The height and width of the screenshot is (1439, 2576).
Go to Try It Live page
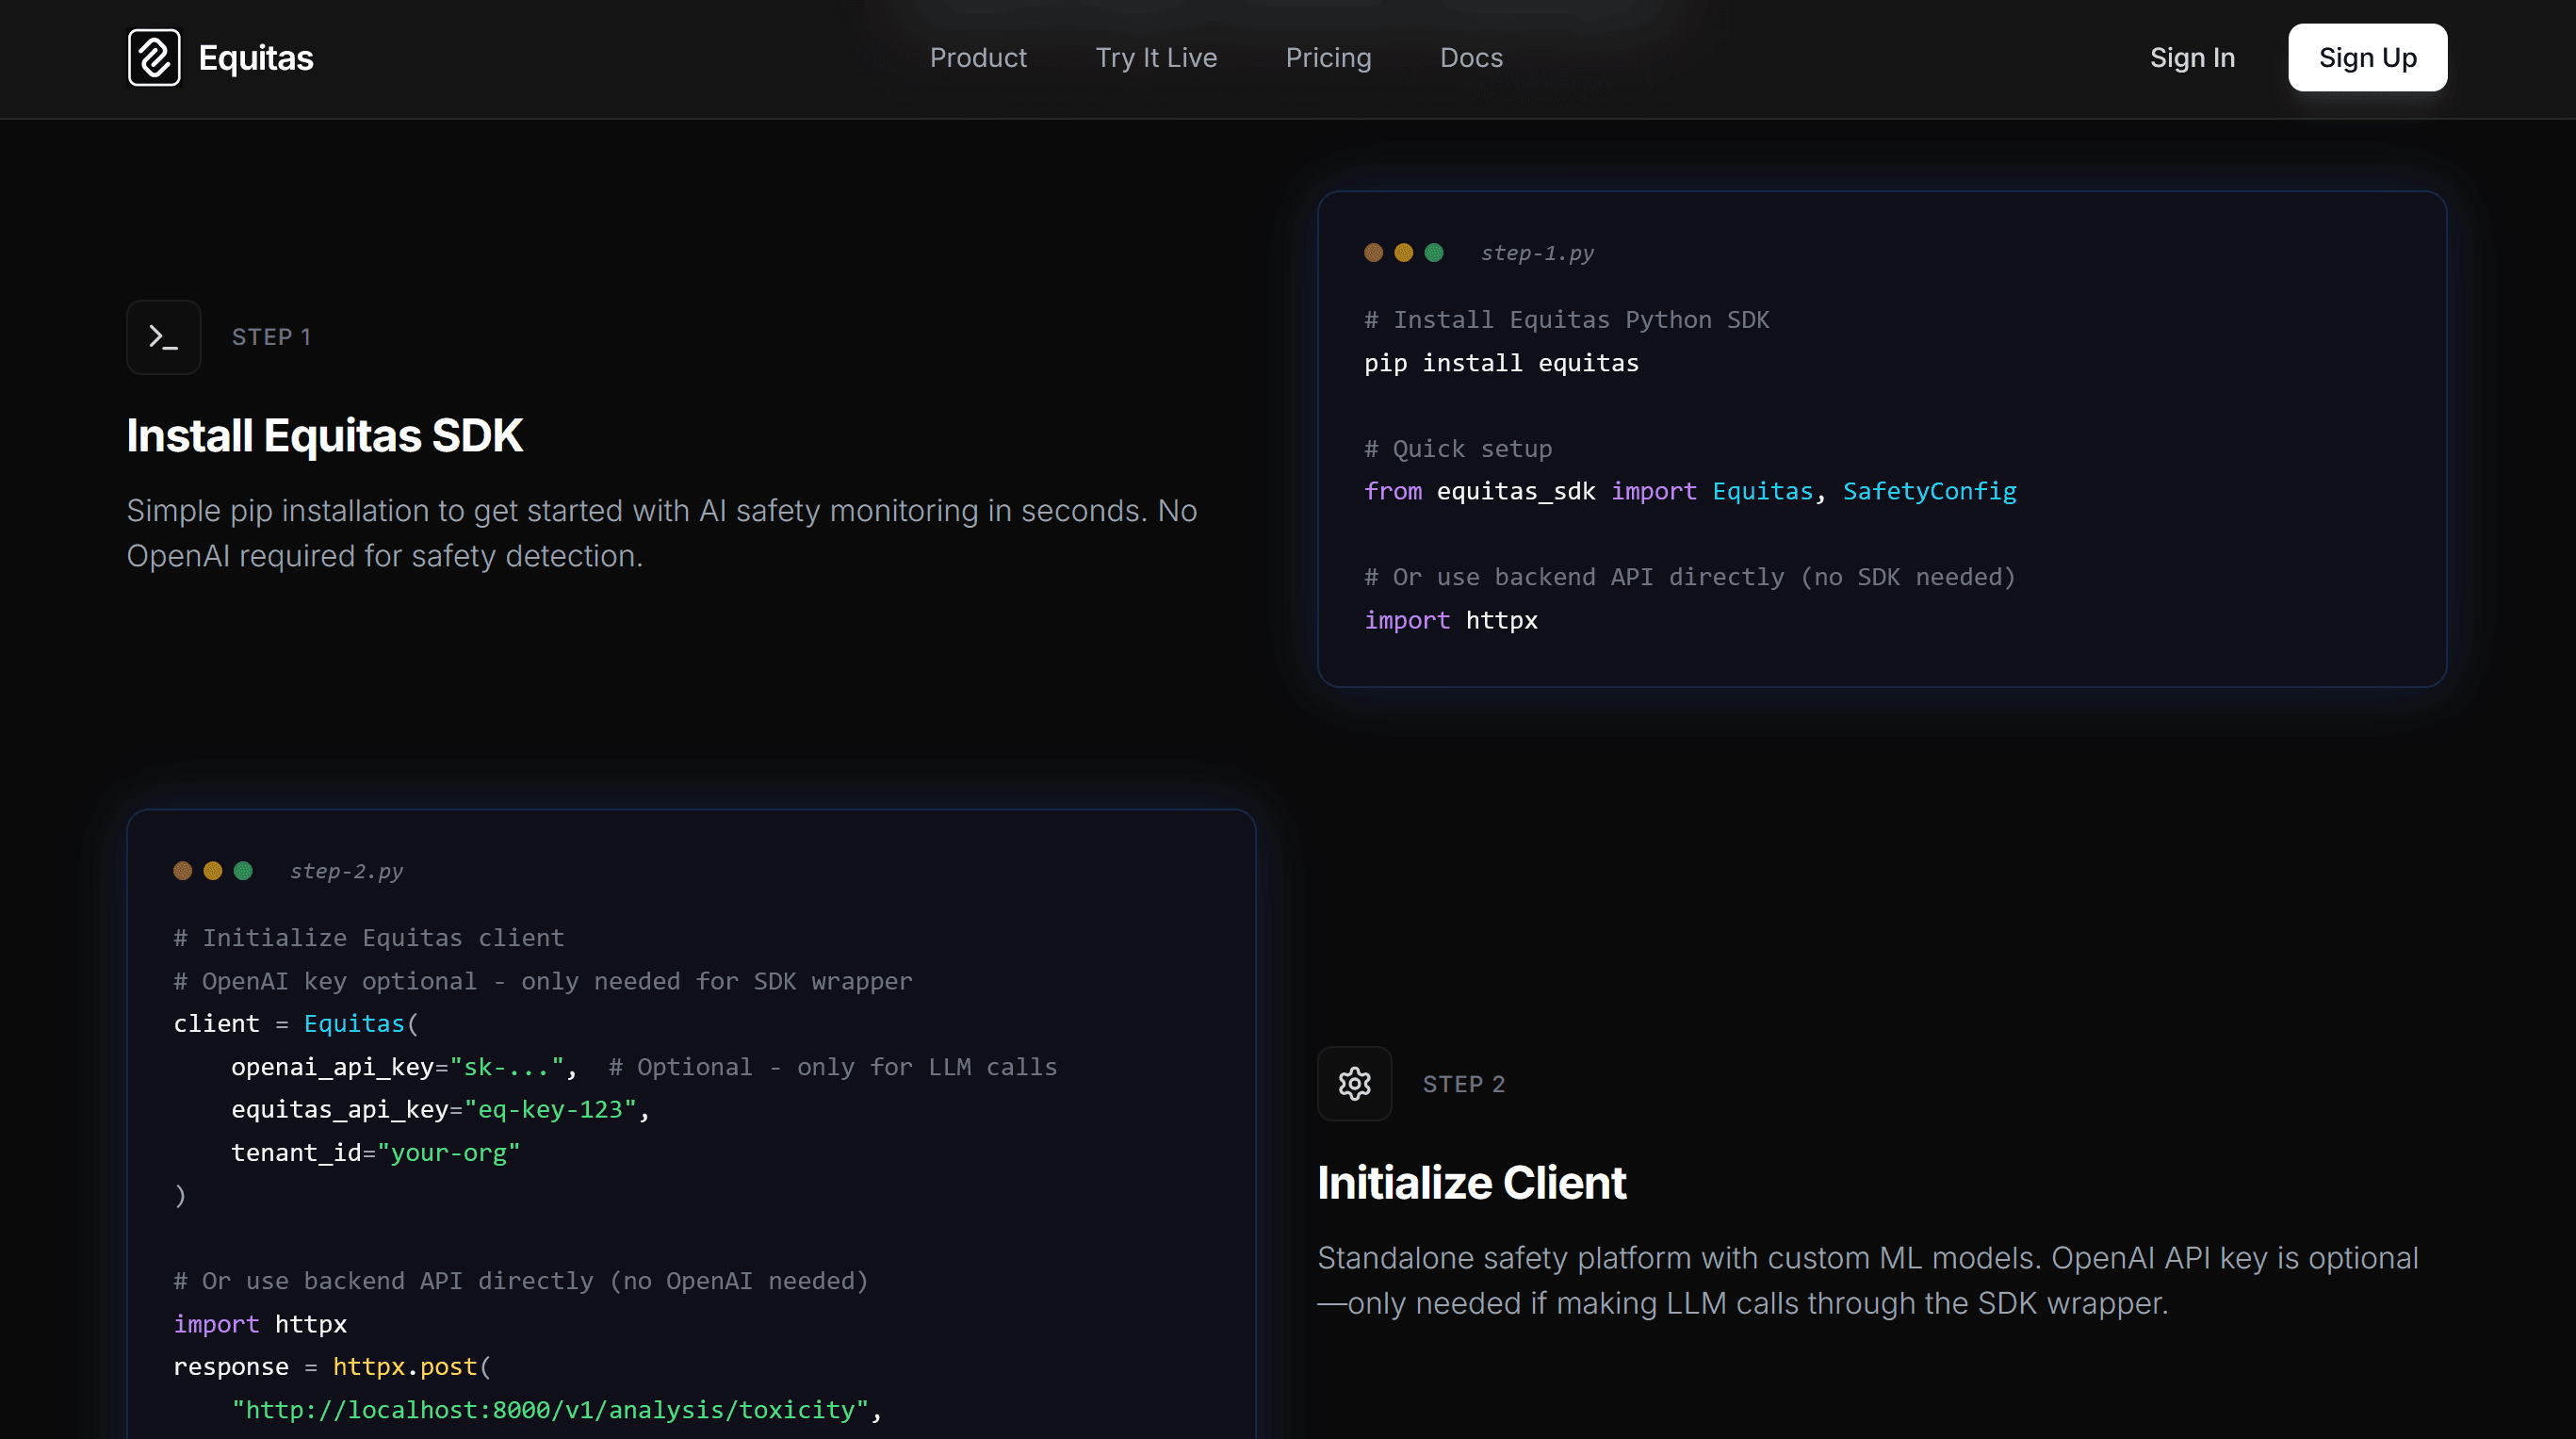1155,58
